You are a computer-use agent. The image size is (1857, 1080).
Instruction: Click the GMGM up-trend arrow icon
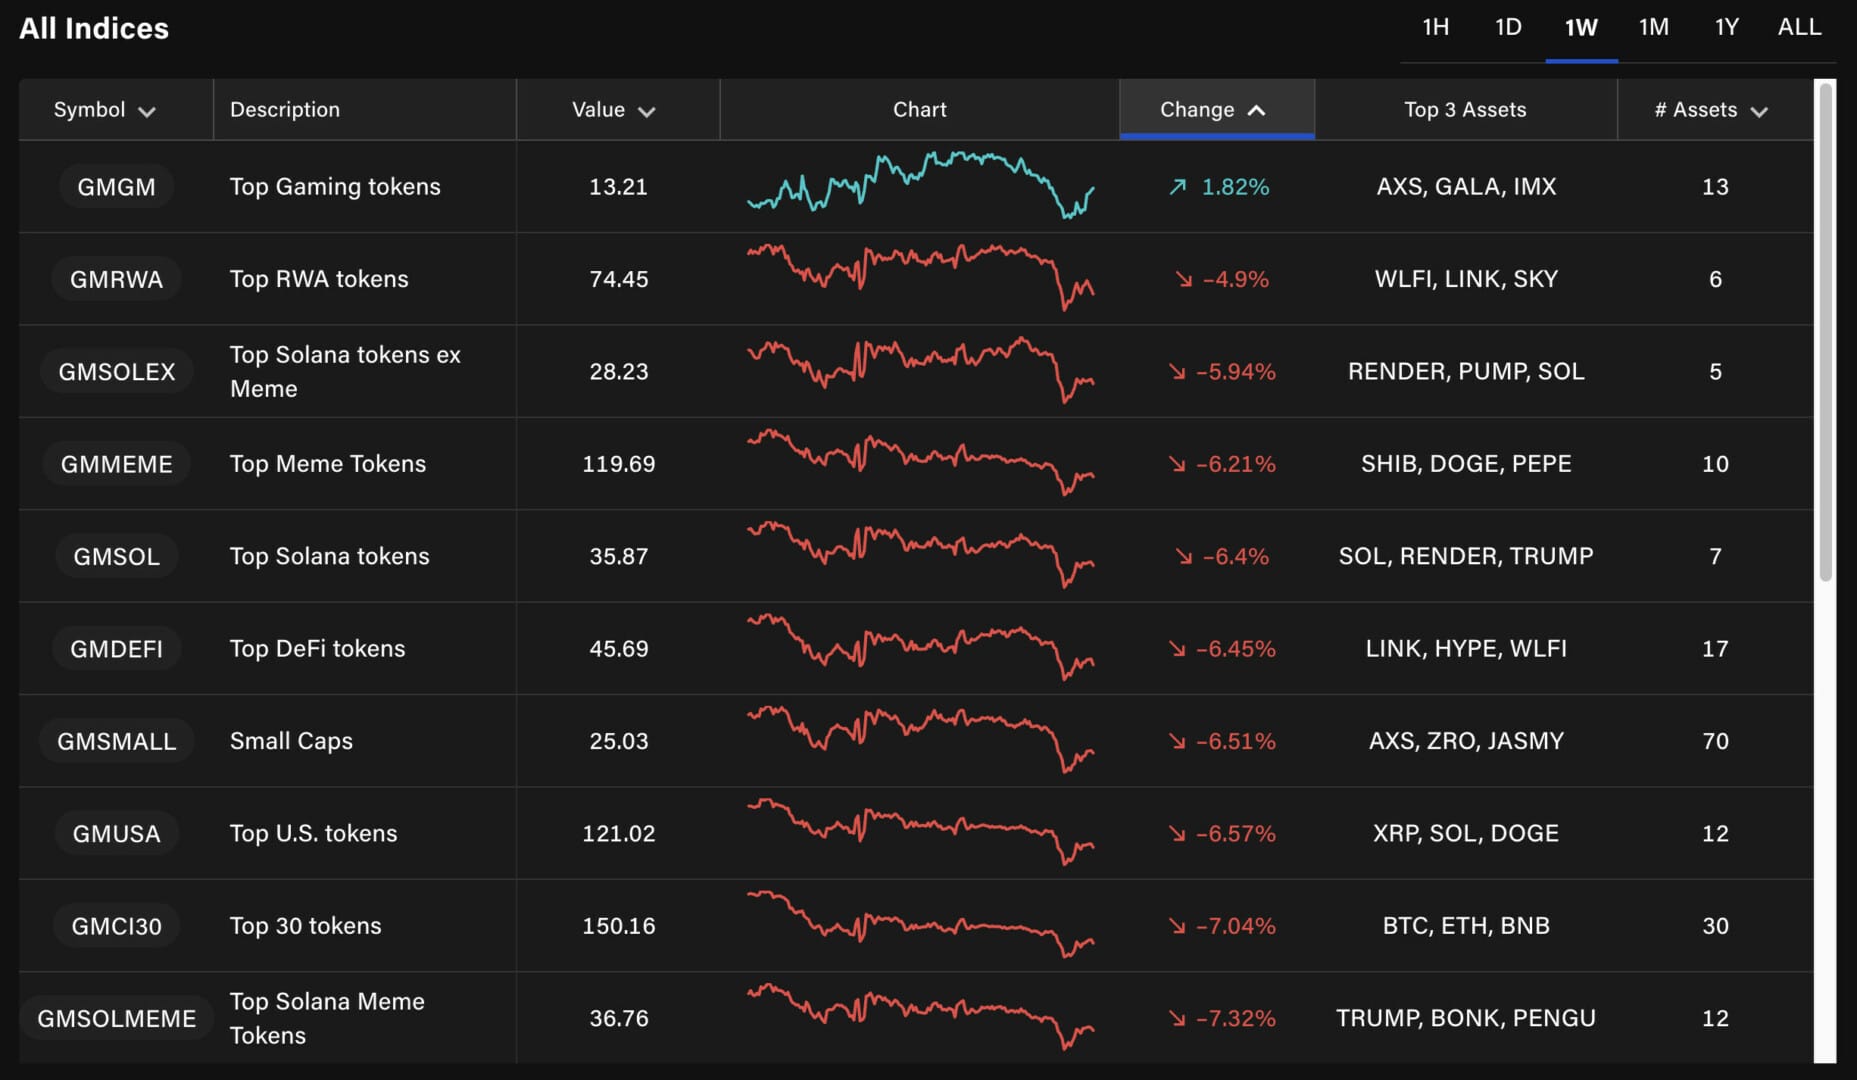(x=1178, y=187)
